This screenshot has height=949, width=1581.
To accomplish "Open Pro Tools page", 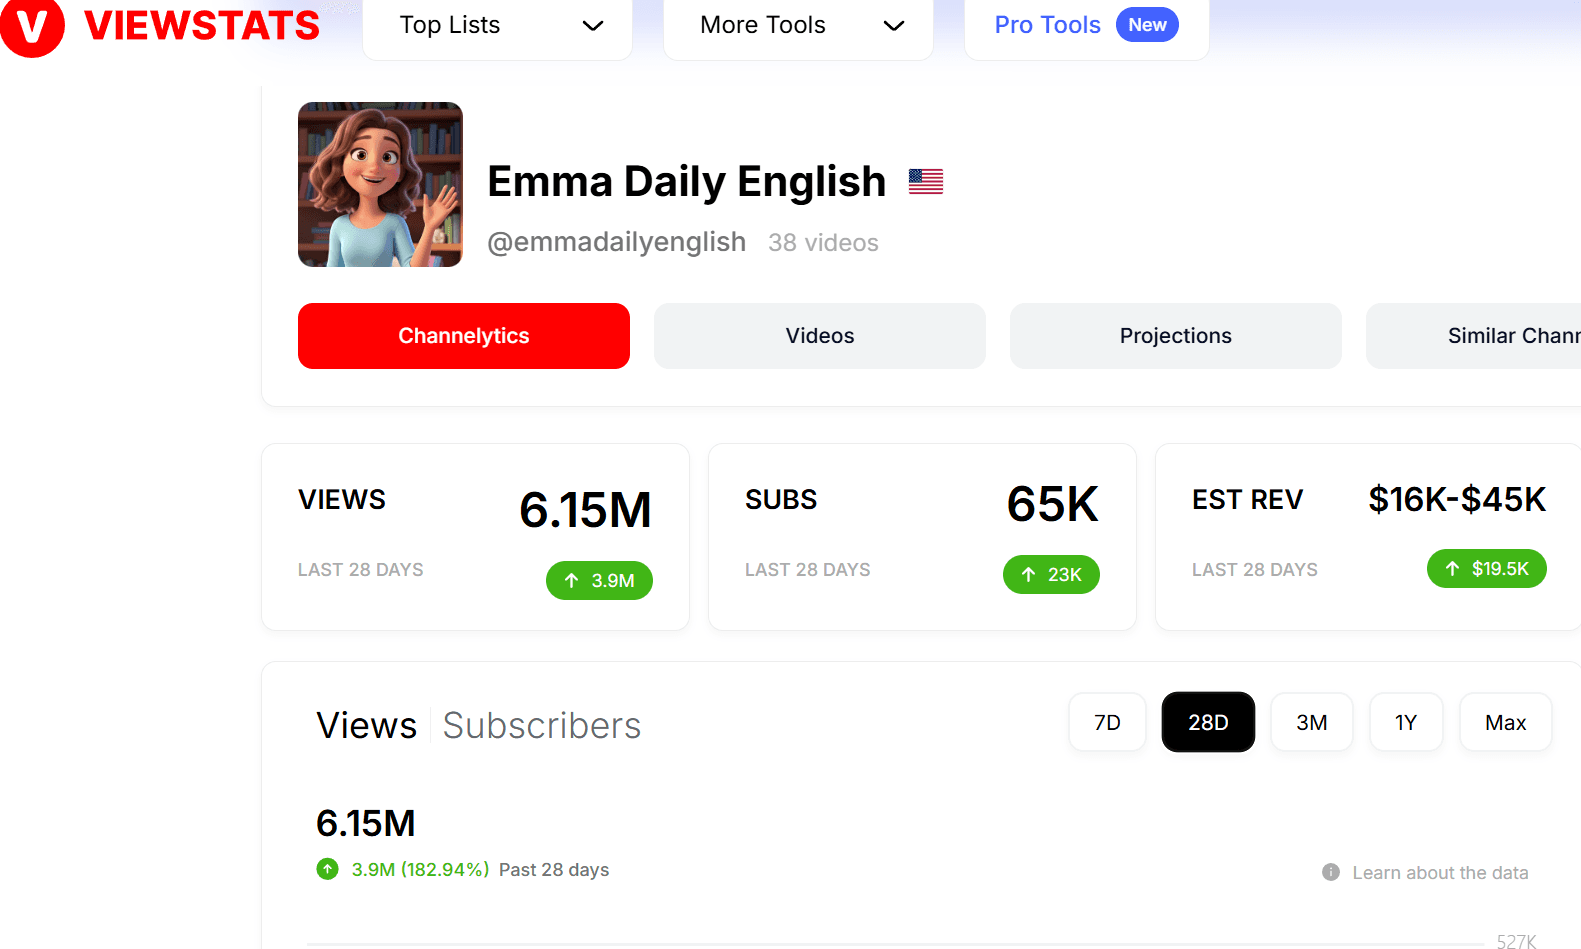I will point(1047,25).
